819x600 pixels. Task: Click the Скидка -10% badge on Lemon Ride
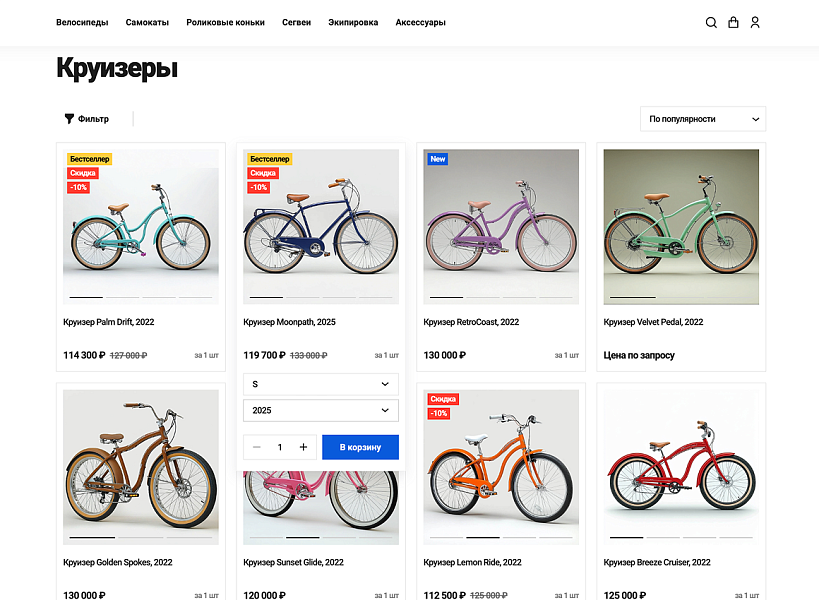tap(440, 405)
